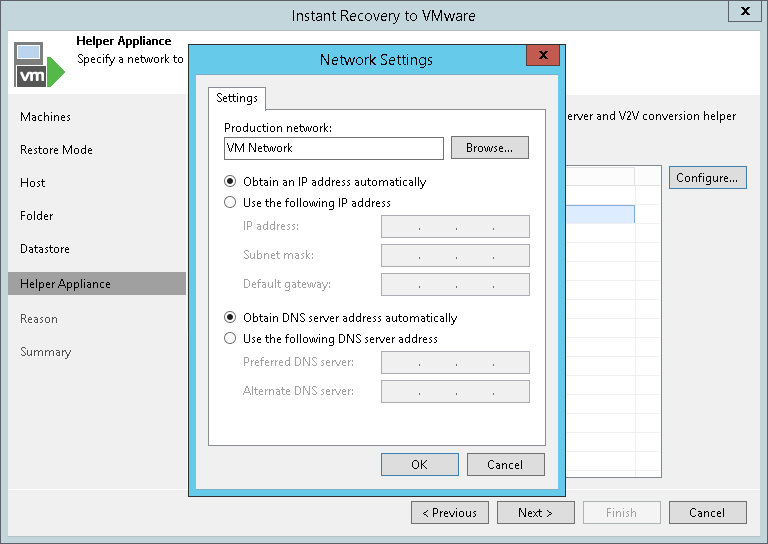Click the VM wizard icon in the header
The height and width of the screenshot is (544, 768).
(39, 64)
